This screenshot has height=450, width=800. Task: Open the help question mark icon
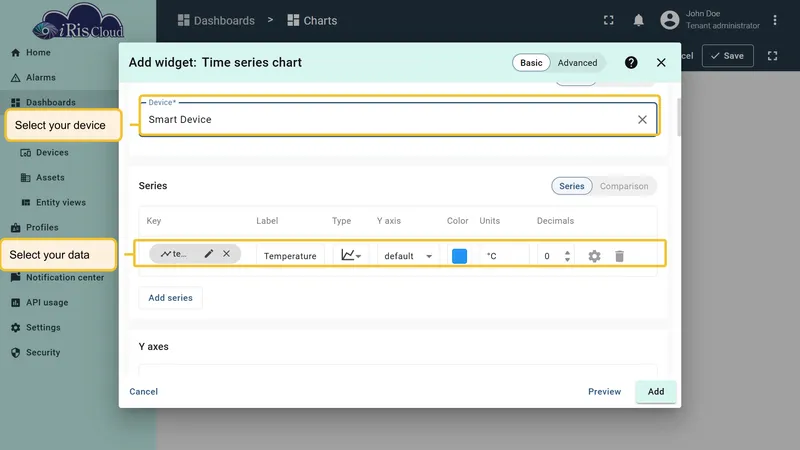coord(631,62)
